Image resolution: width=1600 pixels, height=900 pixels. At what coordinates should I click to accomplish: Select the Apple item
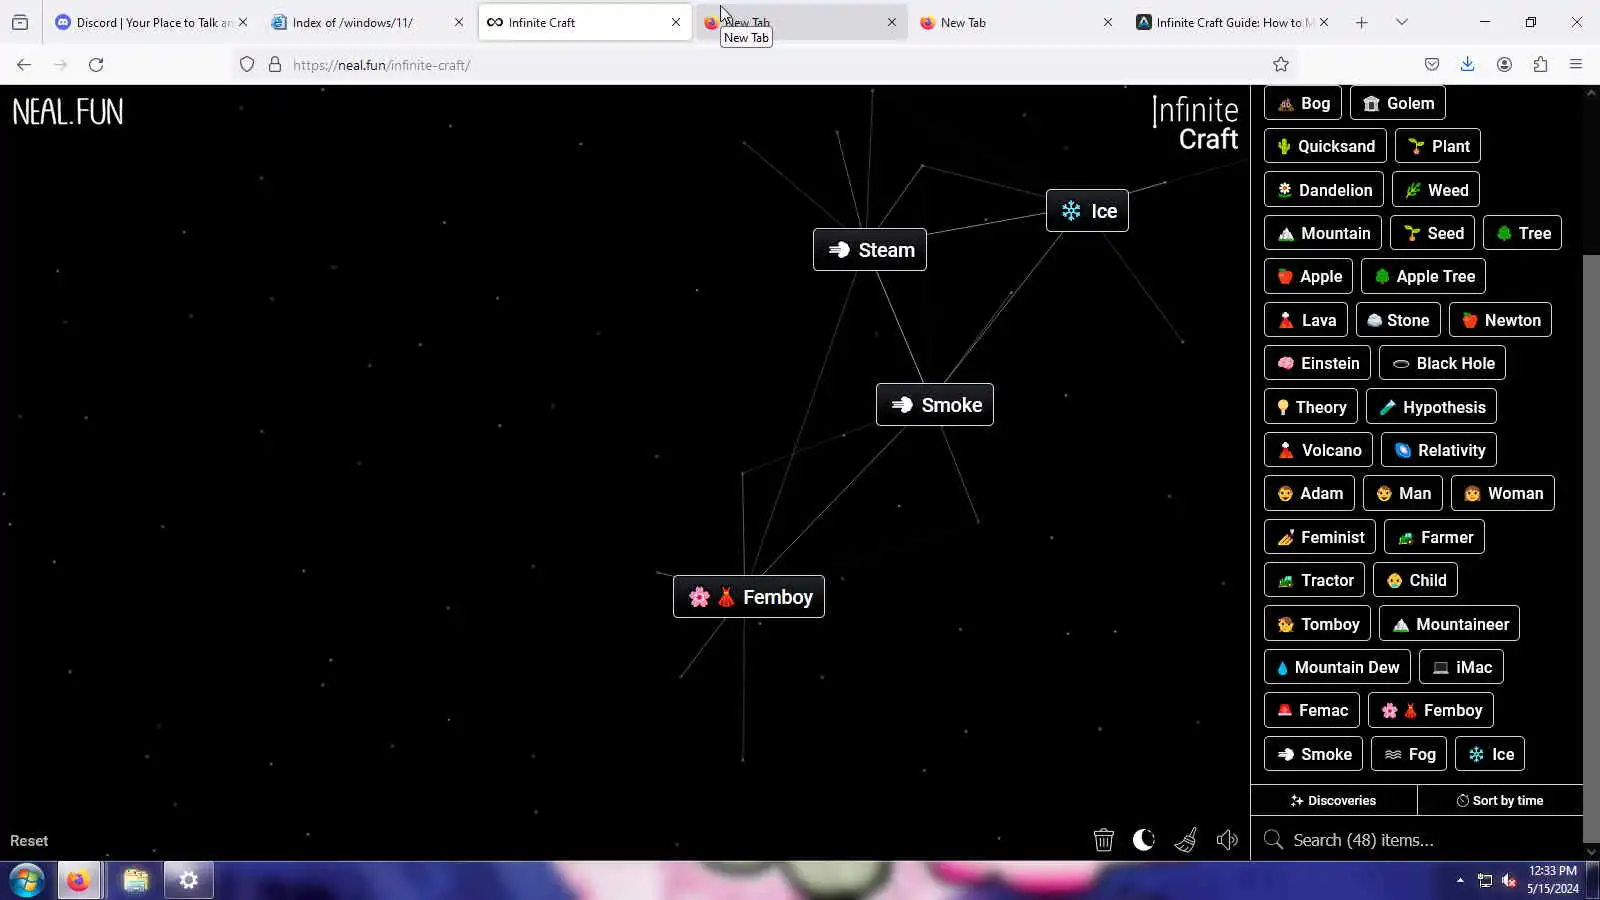click(x=1308, y=276)
